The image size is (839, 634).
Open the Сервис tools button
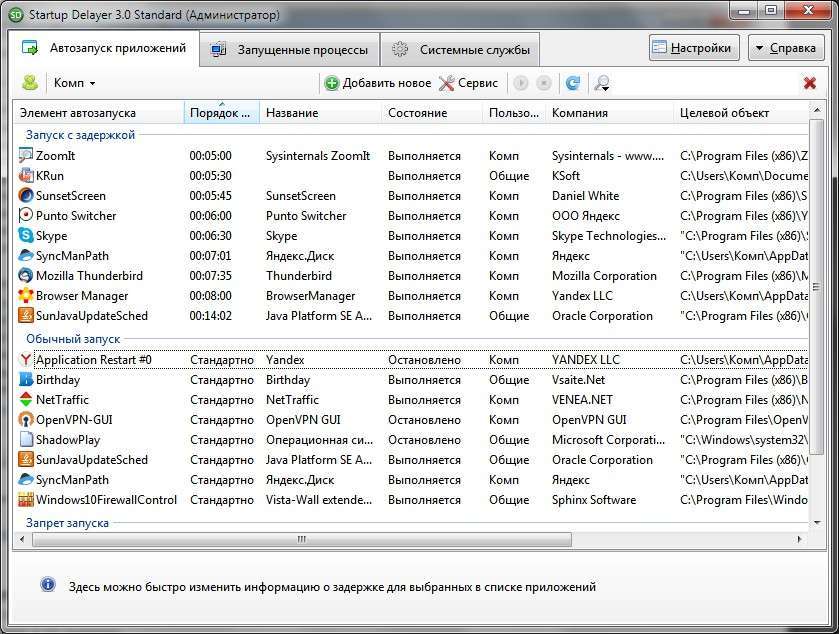point(469,83)
